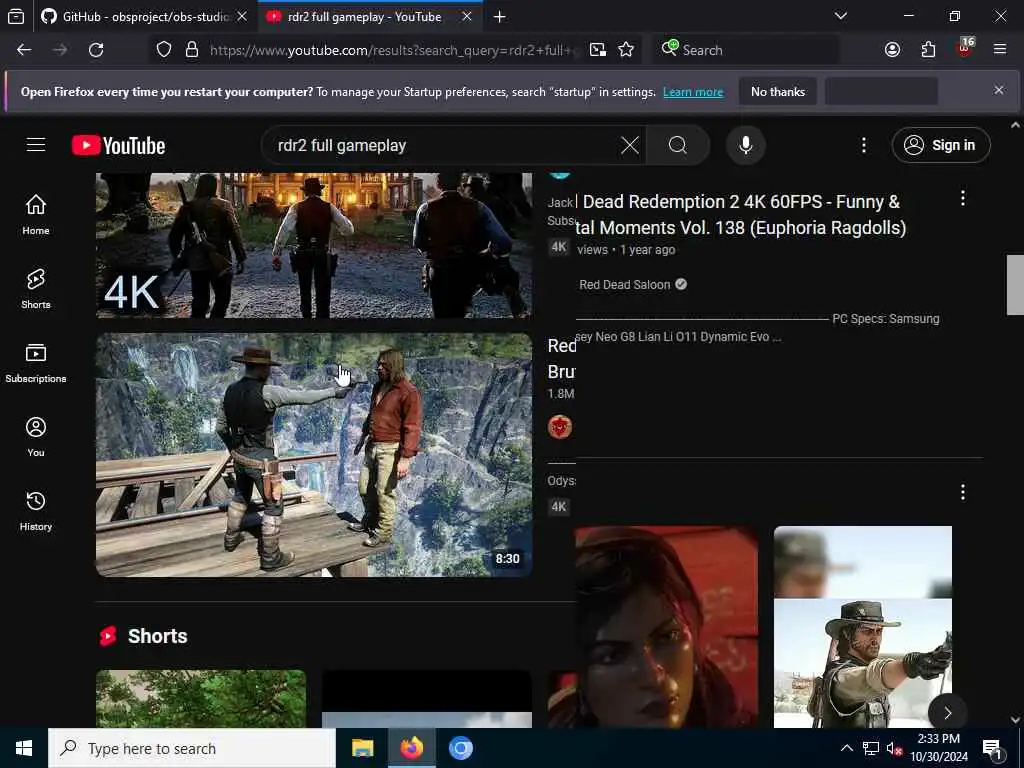Open Shorts in sidebar

point(36,289)
